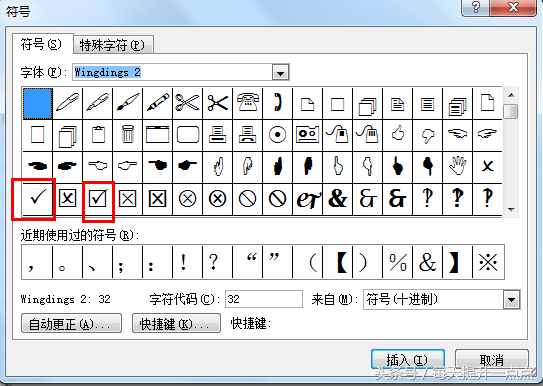Select the open palm five-finger hand symbol
The width and height of the screenshot is (543, 386).
tap(457, 167)
